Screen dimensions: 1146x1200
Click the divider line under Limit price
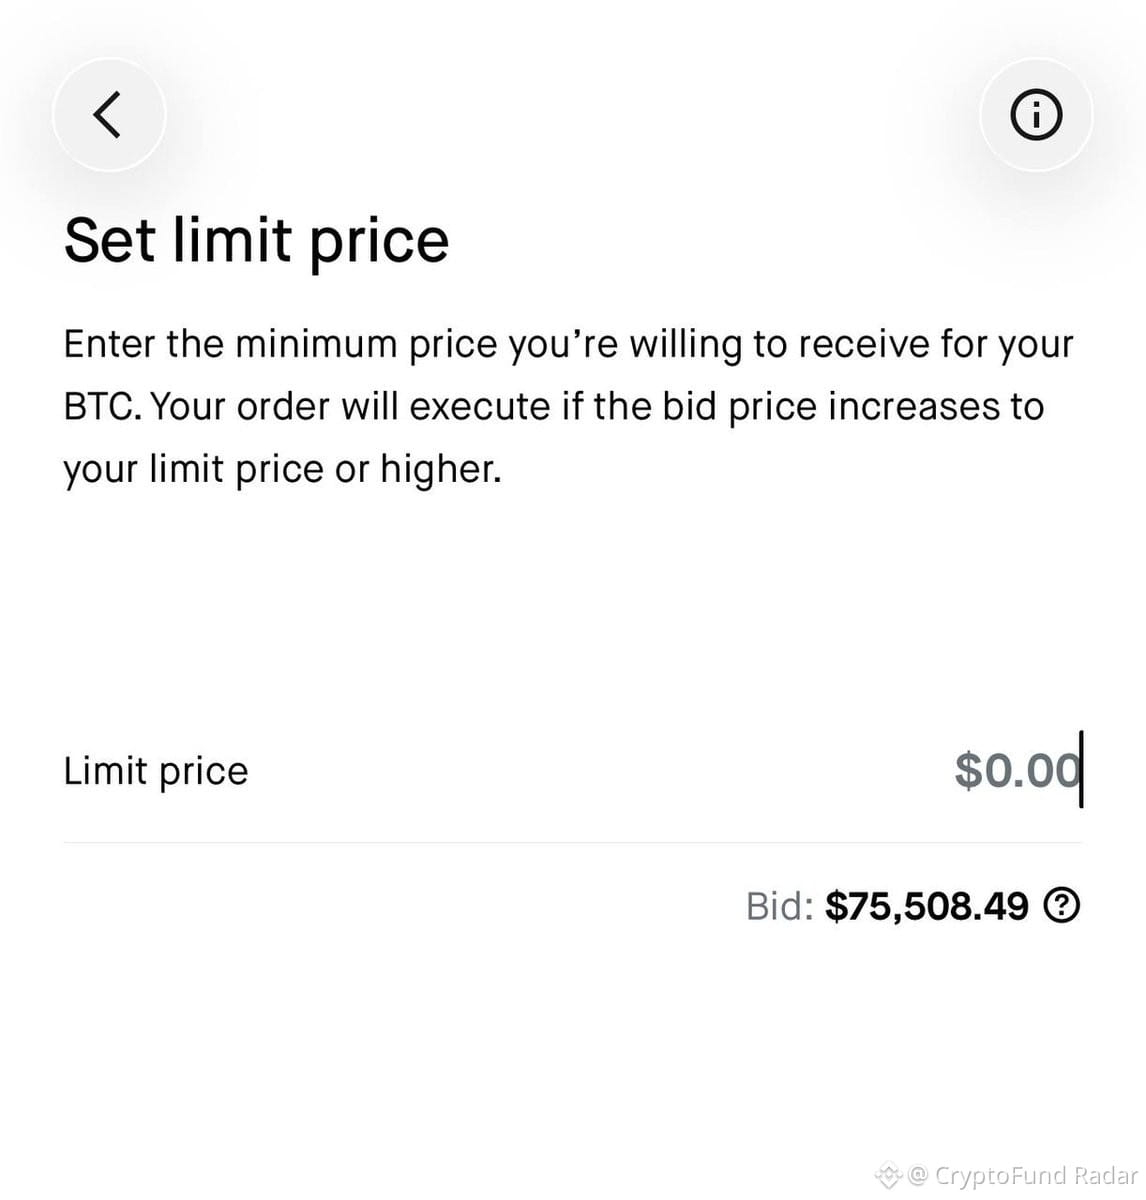(573, 842)
